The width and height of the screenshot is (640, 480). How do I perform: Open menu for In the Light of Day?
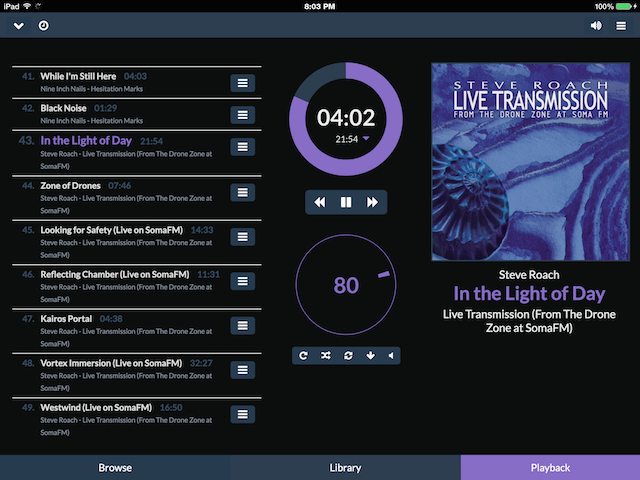pyautogui.click(x=242, y=147)
